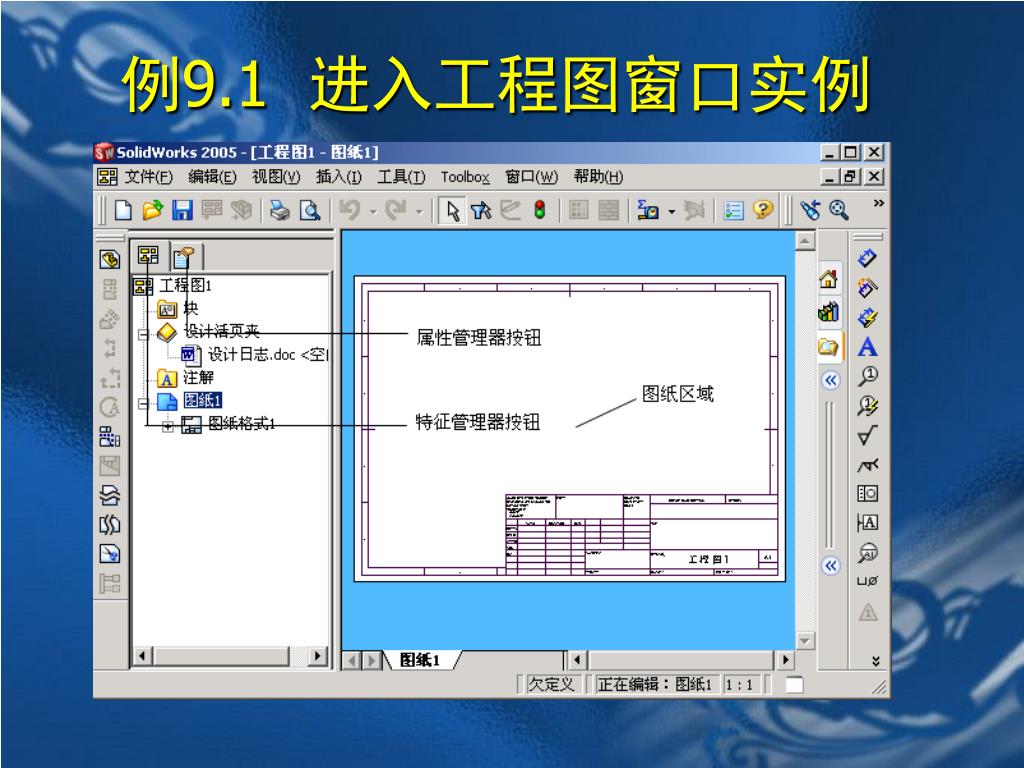Screen dimensions: 1024x768
Task: Click the Undo arrow icon
Action: [x=351, y=210]
